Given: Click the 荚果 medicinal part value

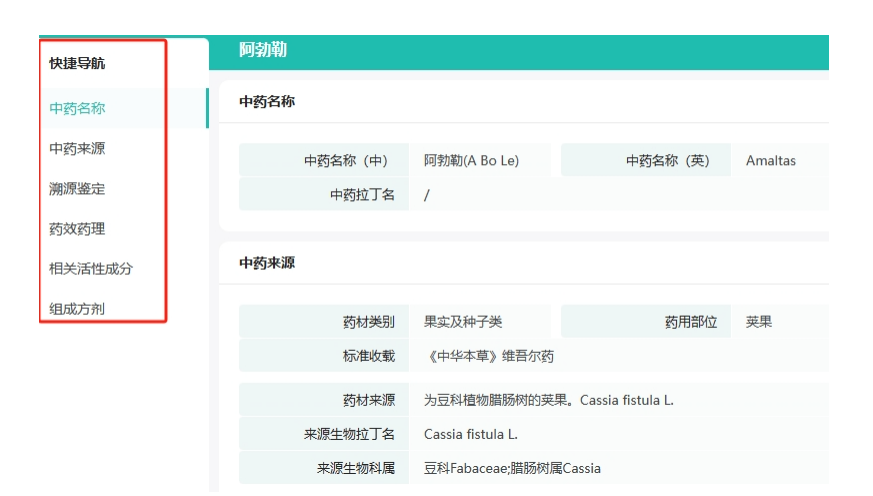Looking at the screenshot, I should pyautogui.click(x=759, y=322).
